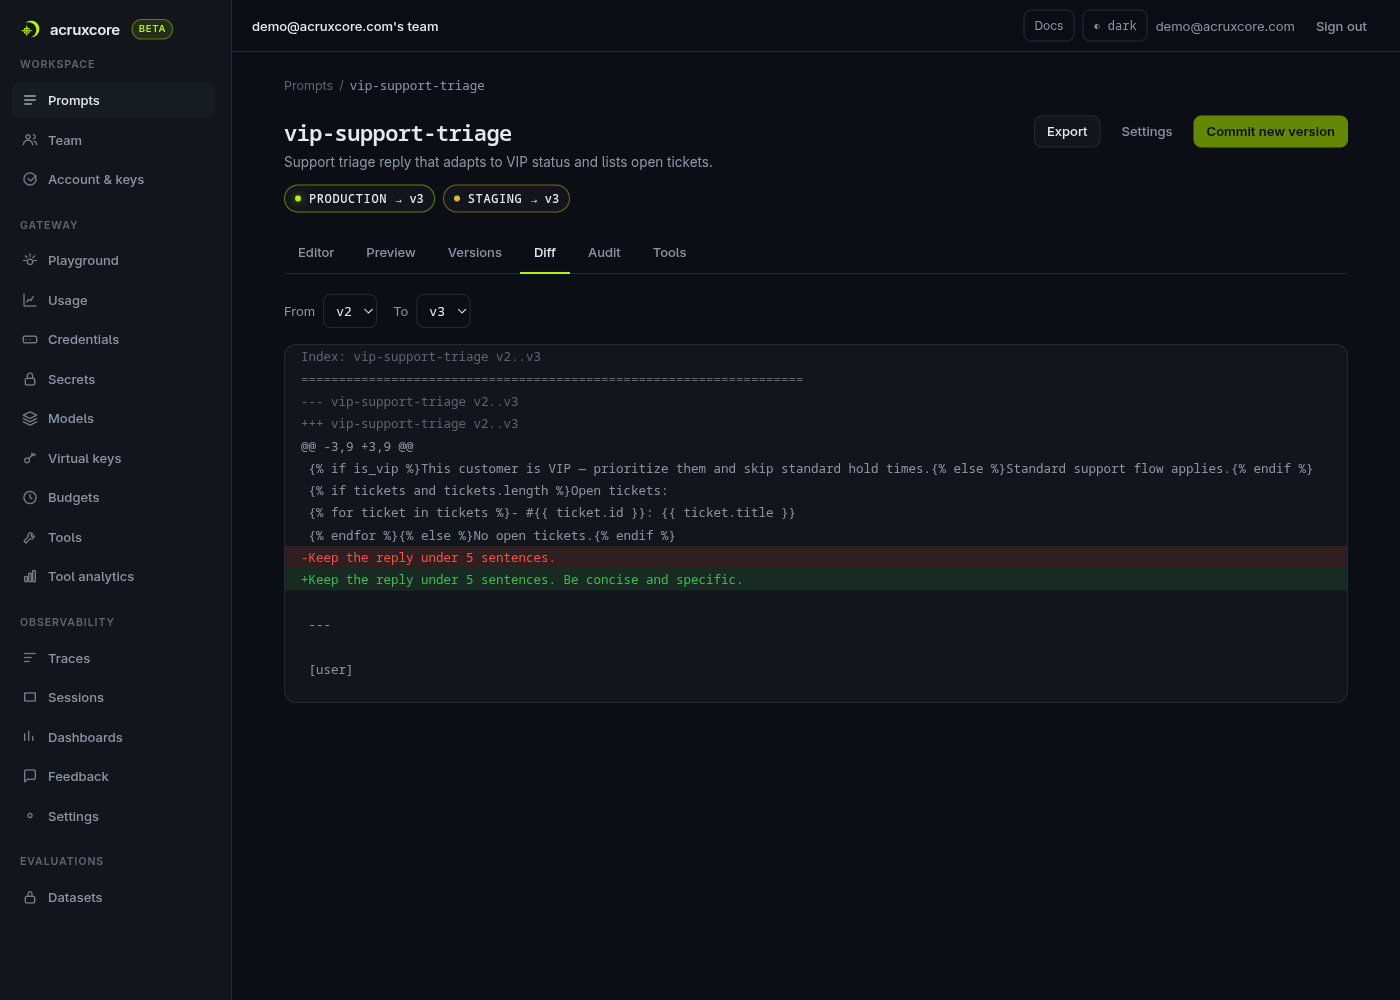Open the Audit tab
The height and width of the screenshot is (1000, 1400).
pyautogui.click(x=604, y=253)
